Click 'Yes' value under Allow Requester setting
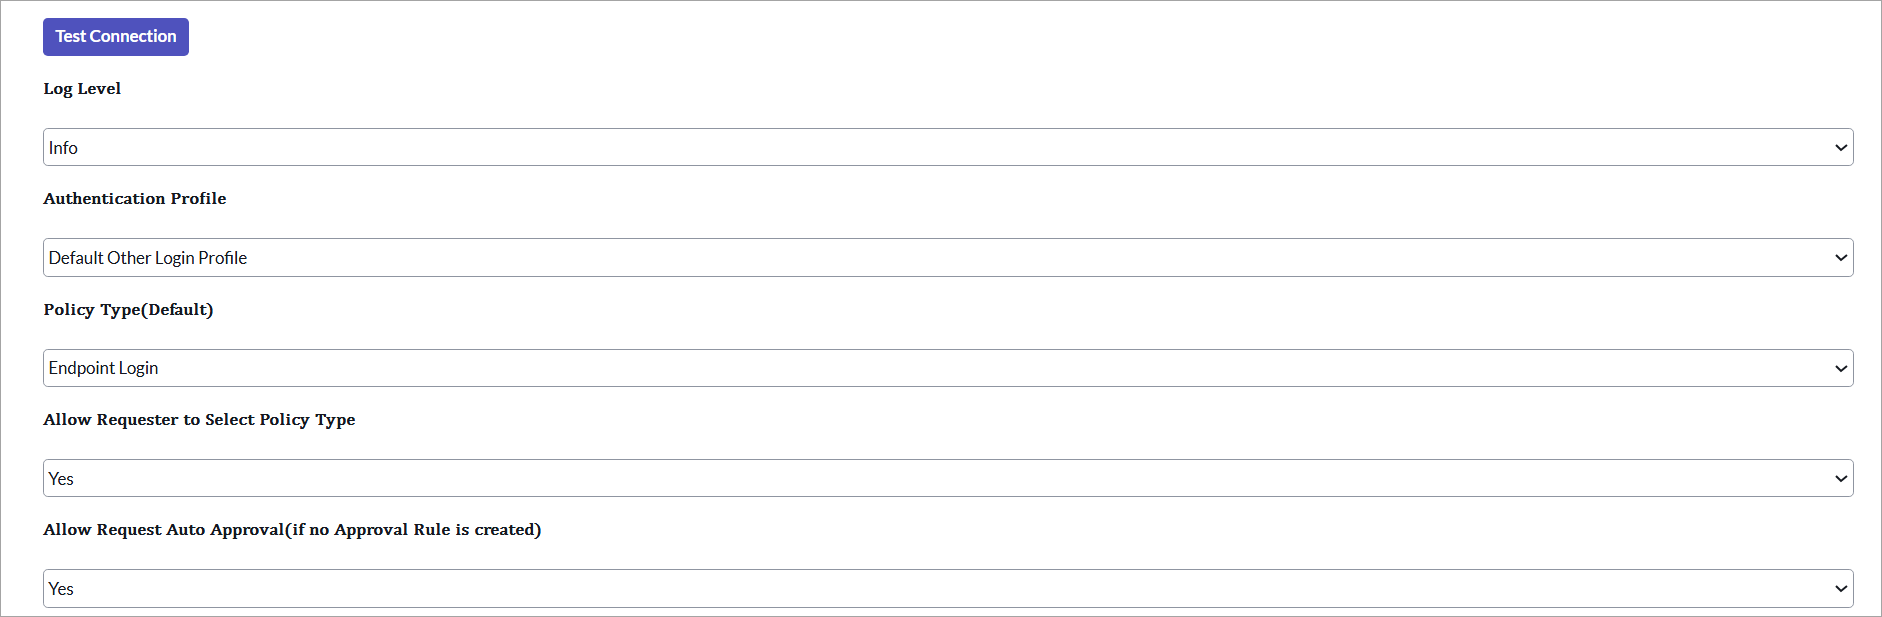The width and height of the screenshot is (1882, 617). (61, 479)
